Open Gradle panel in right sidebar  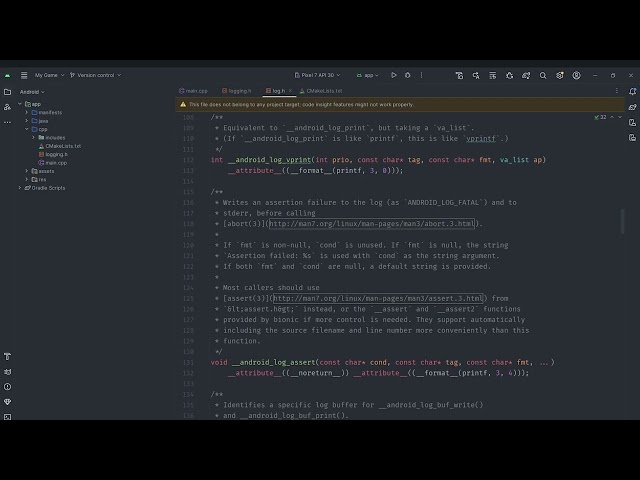click(x=632, y=107)
